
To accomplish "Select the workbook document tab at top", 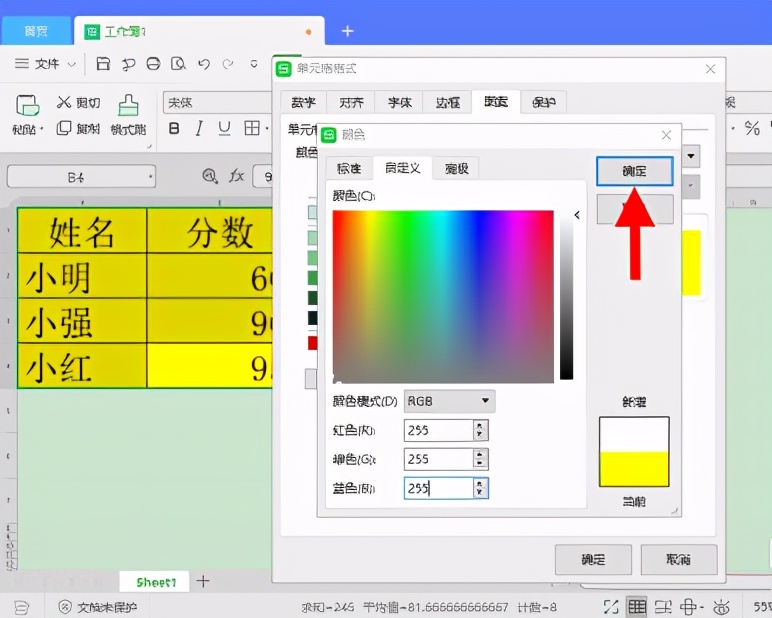I will click(199, 32).
